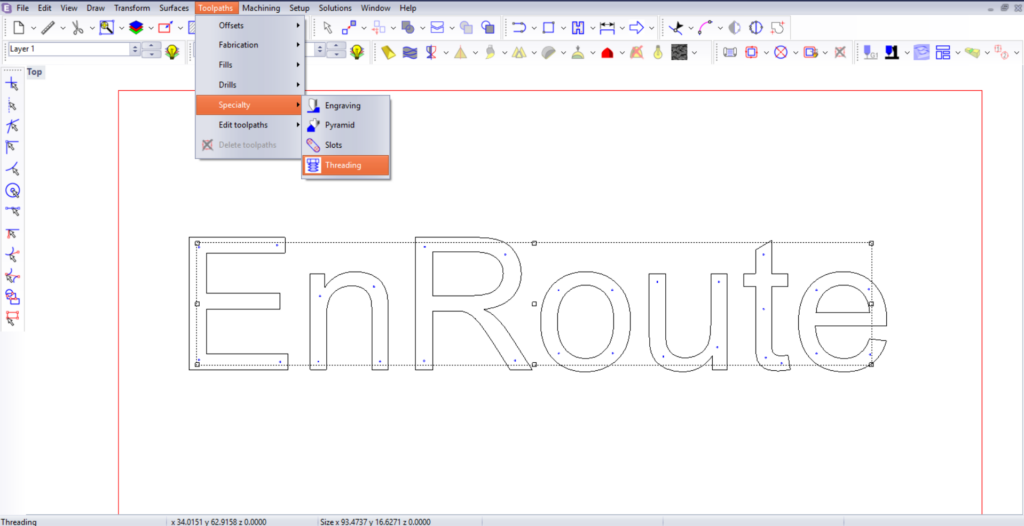Click the Specialty menu entry
The image size is (1024, 526).
pos(250,105)
